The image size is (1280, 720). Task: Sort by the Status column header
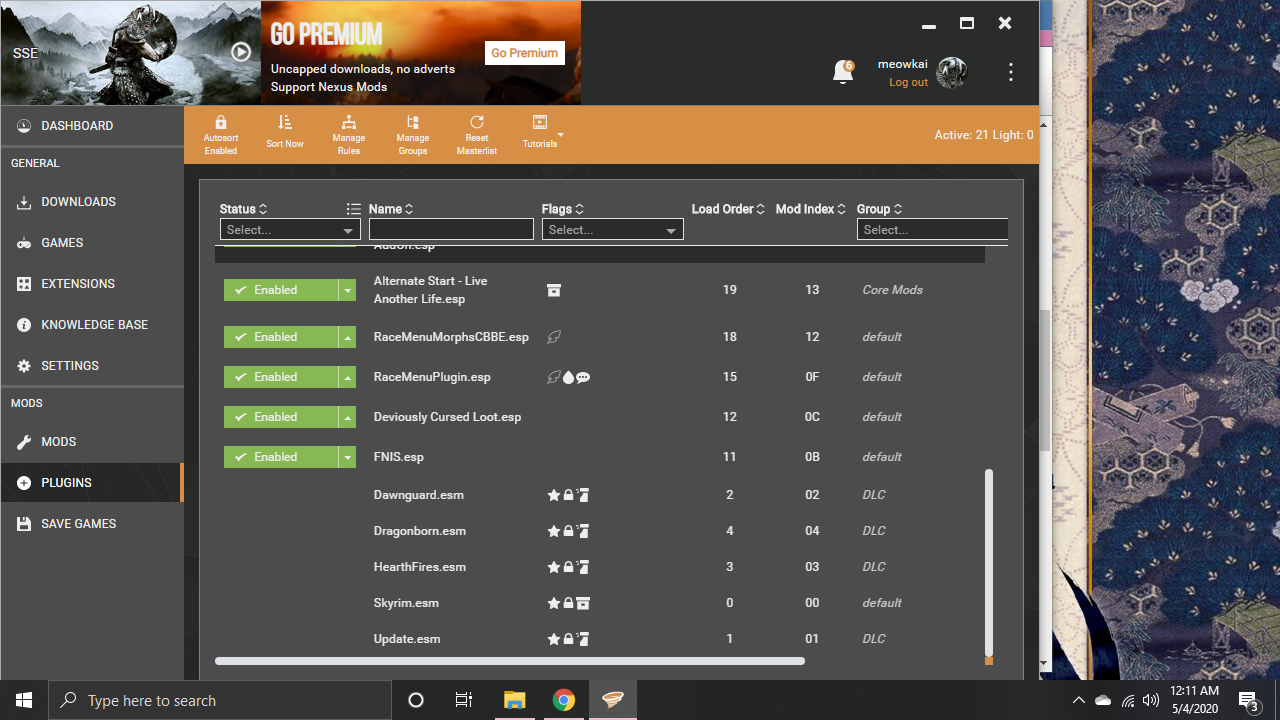pos(243,209)
